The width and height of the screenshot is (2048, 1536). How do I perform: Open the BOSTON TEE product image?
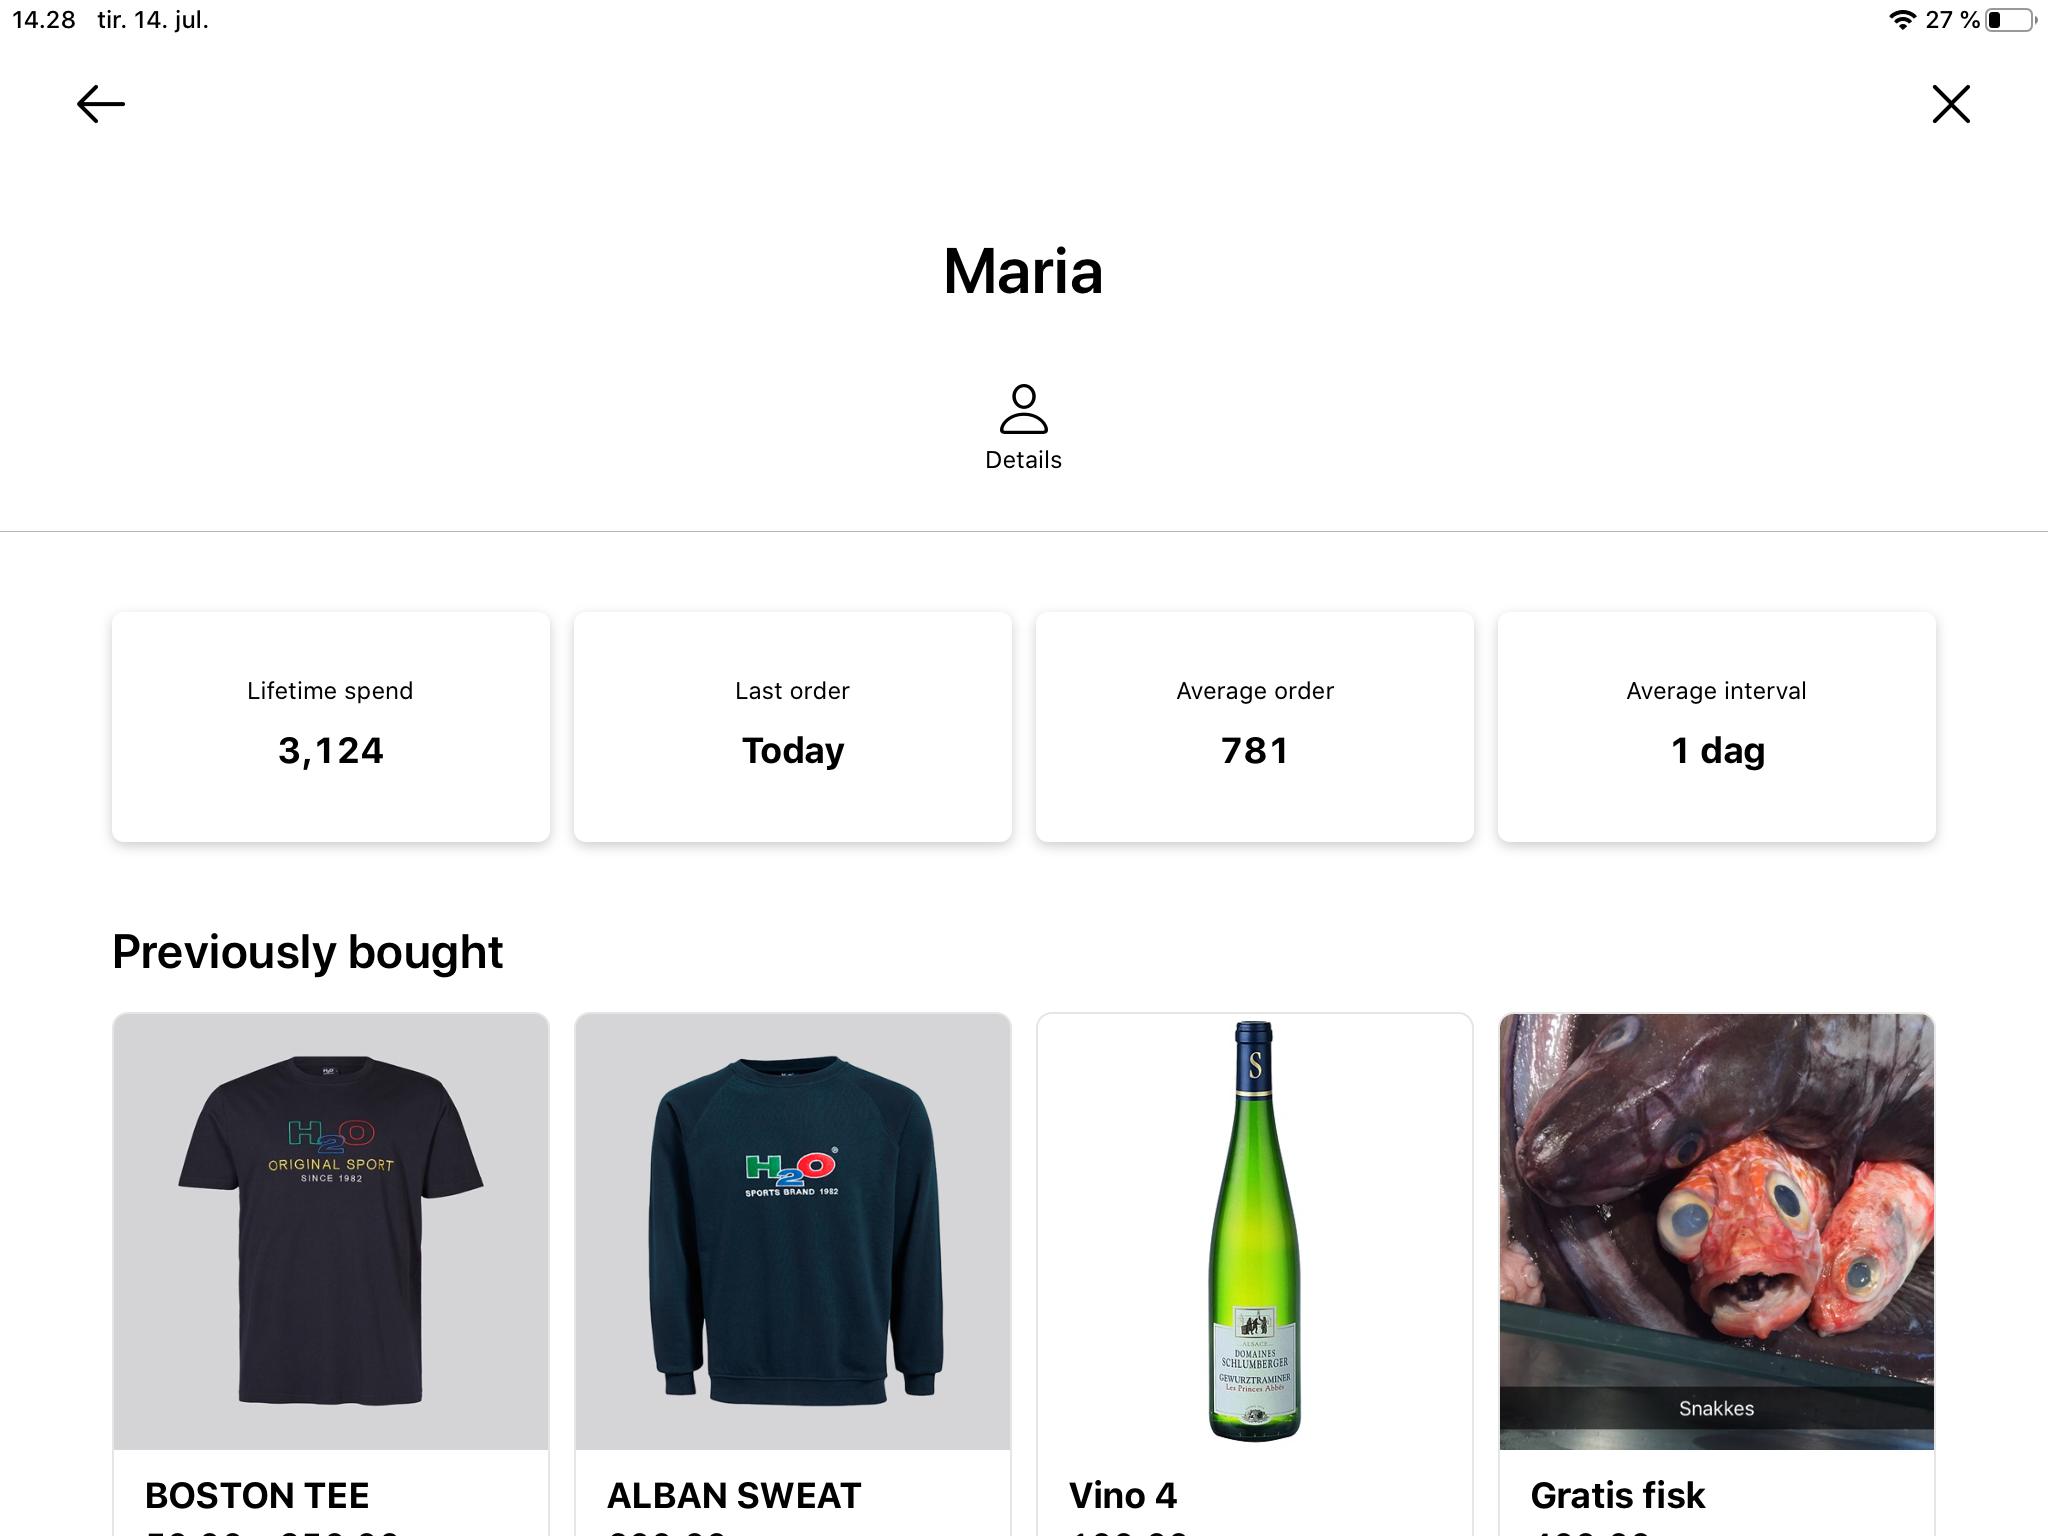pos(331,1231)
